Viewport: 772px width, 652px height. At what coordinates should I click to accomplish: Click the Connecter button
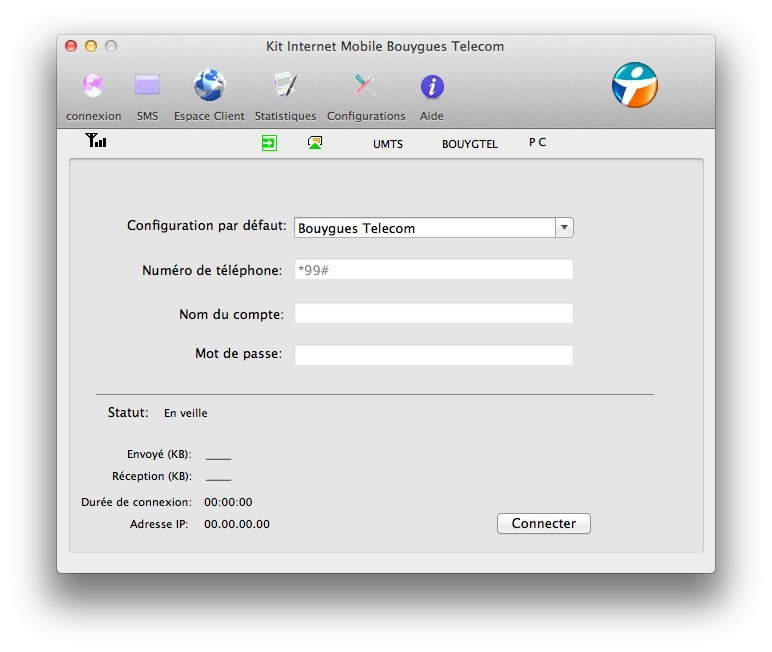544,523
